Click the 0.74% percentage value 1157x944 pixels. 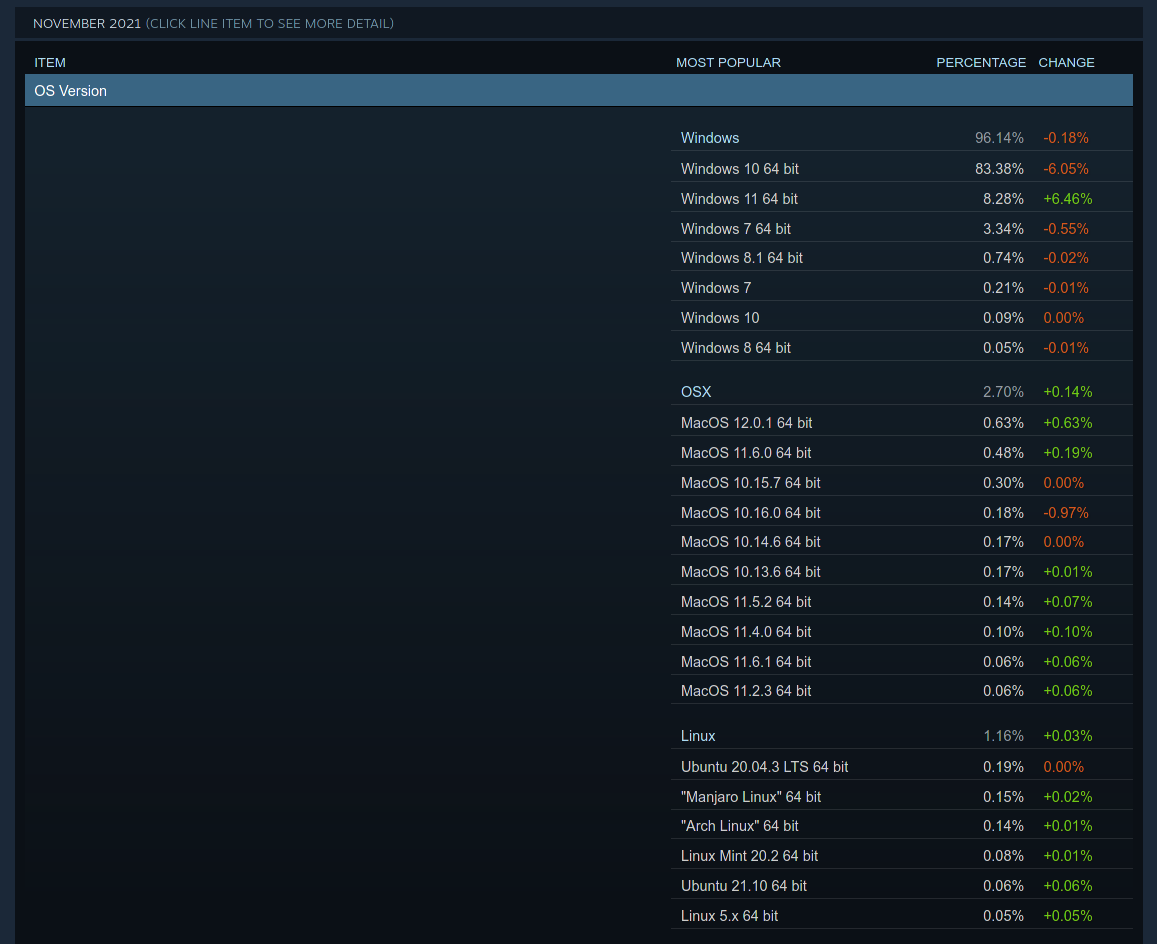click(x=1003, y=258)
